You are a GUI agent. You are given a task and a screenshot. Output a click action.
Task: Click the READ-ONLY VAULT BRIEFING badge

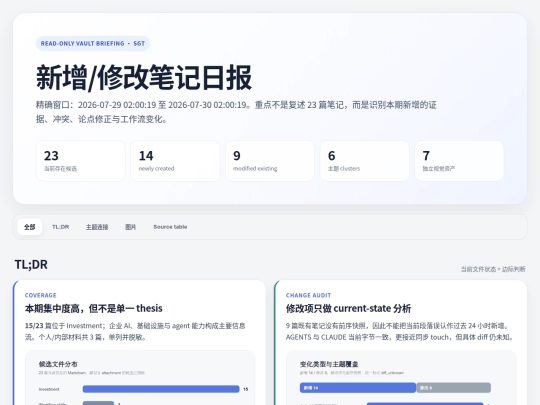[93, 43]
